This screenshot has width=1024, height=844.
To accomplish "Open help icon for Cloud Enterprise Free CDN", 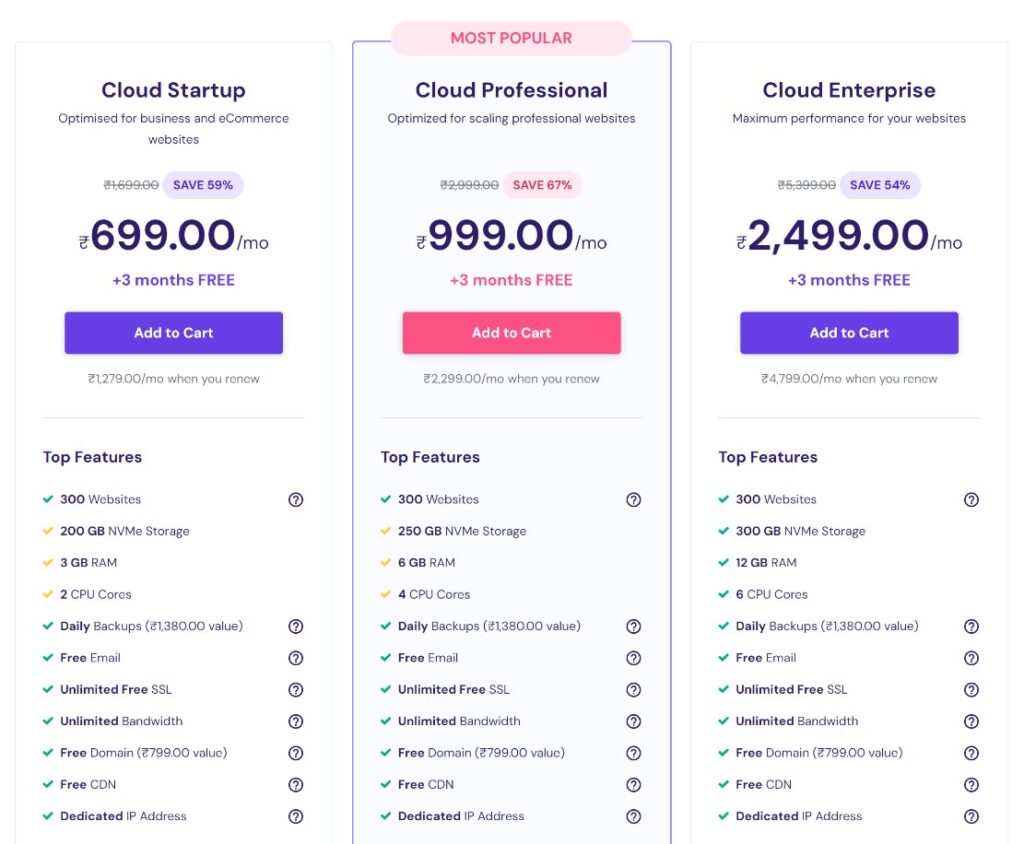I will pyautogui.click(x=971, y=785).
